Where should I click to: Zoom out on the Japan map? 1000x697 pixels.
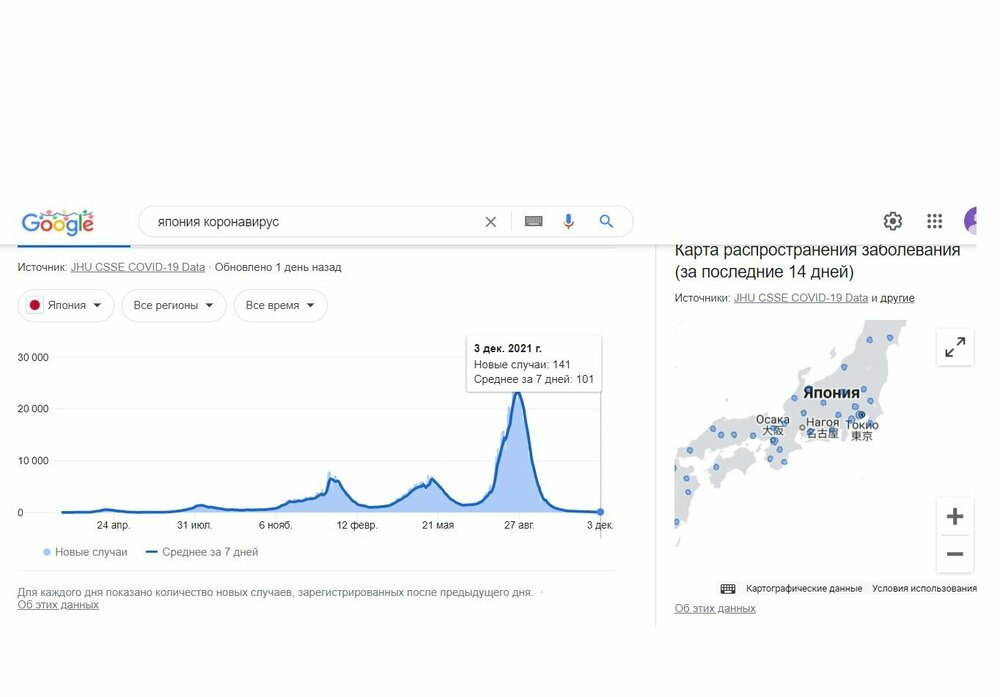point(955,554)
